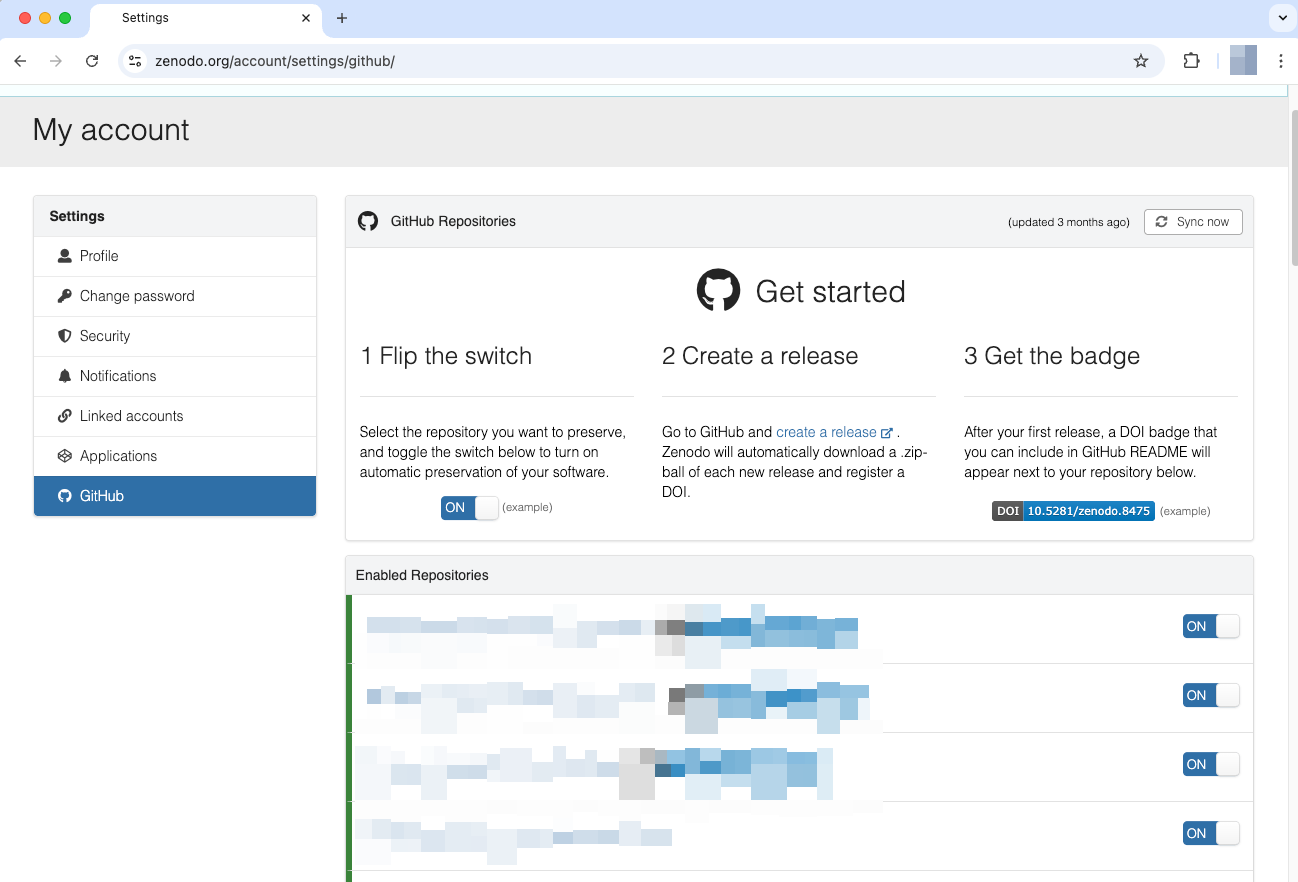Select Applications in the settings menu

(118, 456)
